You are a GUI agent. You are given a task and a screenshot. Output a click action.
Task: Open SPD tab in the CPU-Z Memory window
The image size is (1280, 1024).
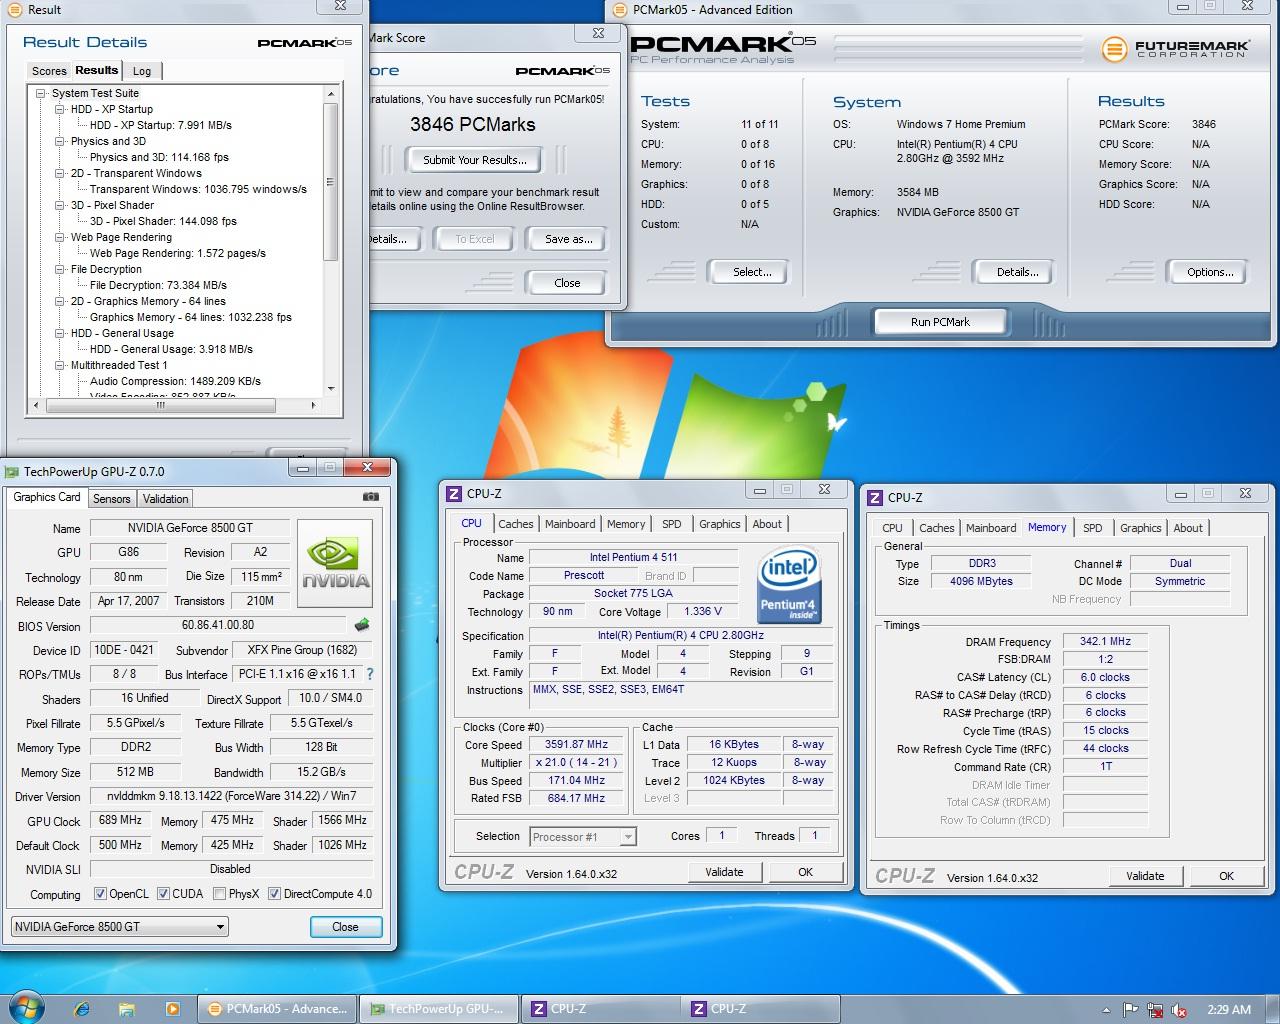click(1093, 528)
